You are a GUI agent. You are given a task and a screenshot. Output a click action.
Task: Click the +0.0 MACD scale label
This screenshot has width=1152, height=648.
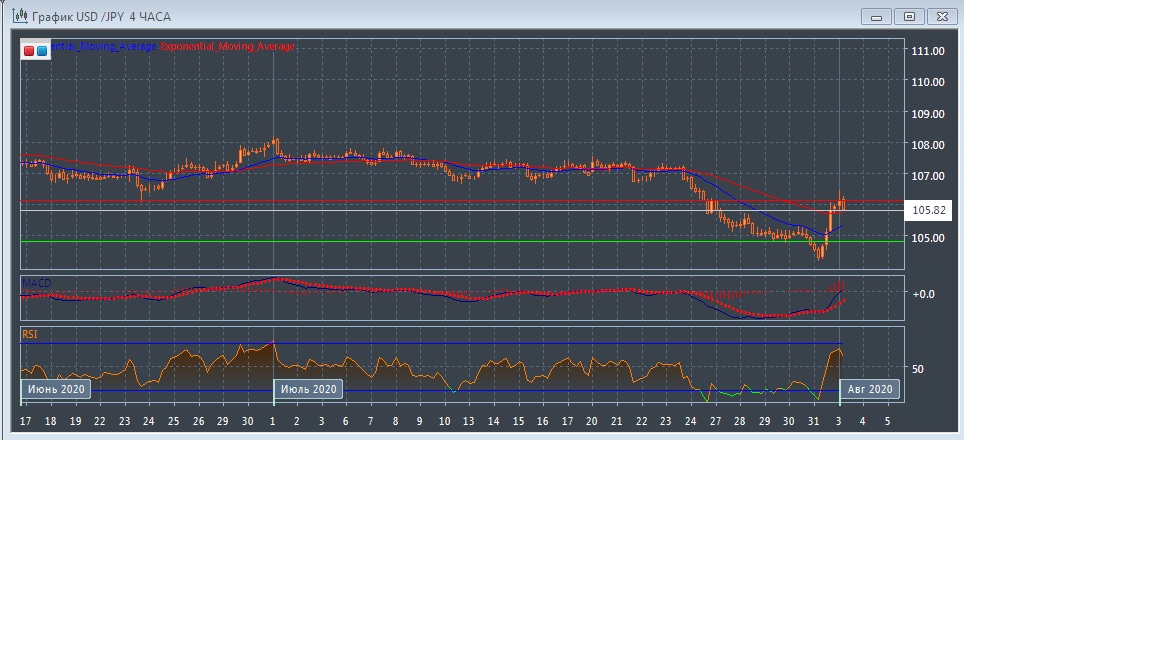(923, 294)
